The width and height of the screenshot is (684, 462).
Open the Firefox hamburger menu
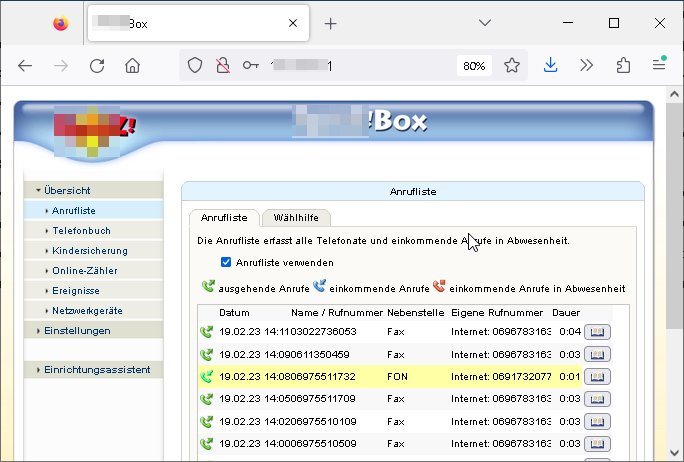(x=659, y=65)
